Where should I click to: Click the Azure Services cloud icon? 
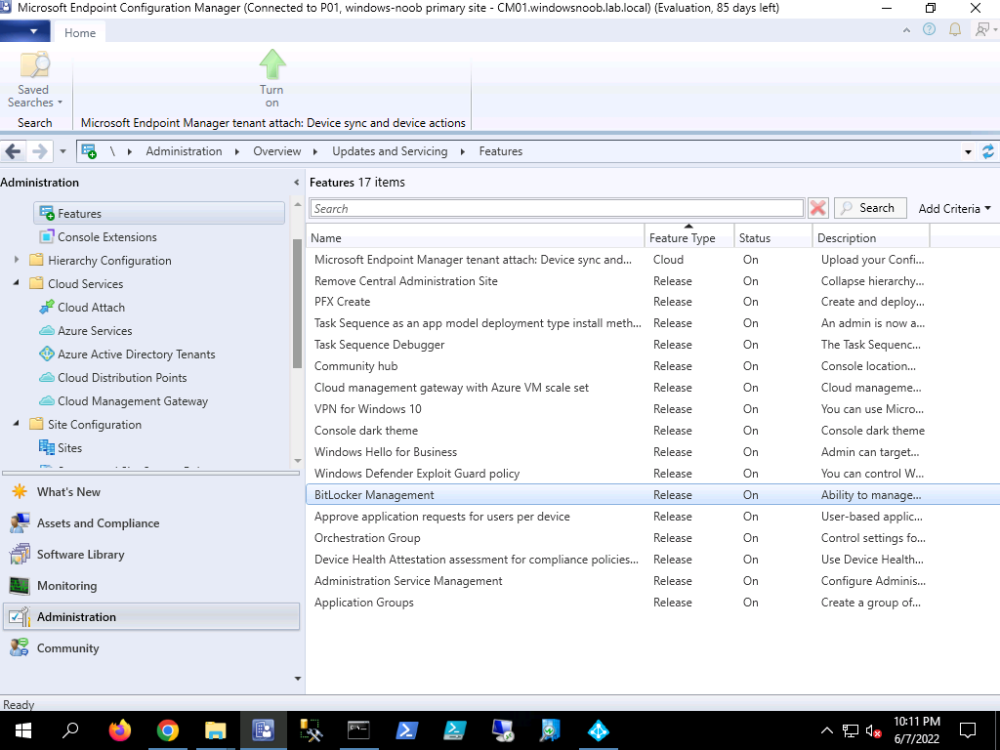pyautogui.click(x=47, y=330)
